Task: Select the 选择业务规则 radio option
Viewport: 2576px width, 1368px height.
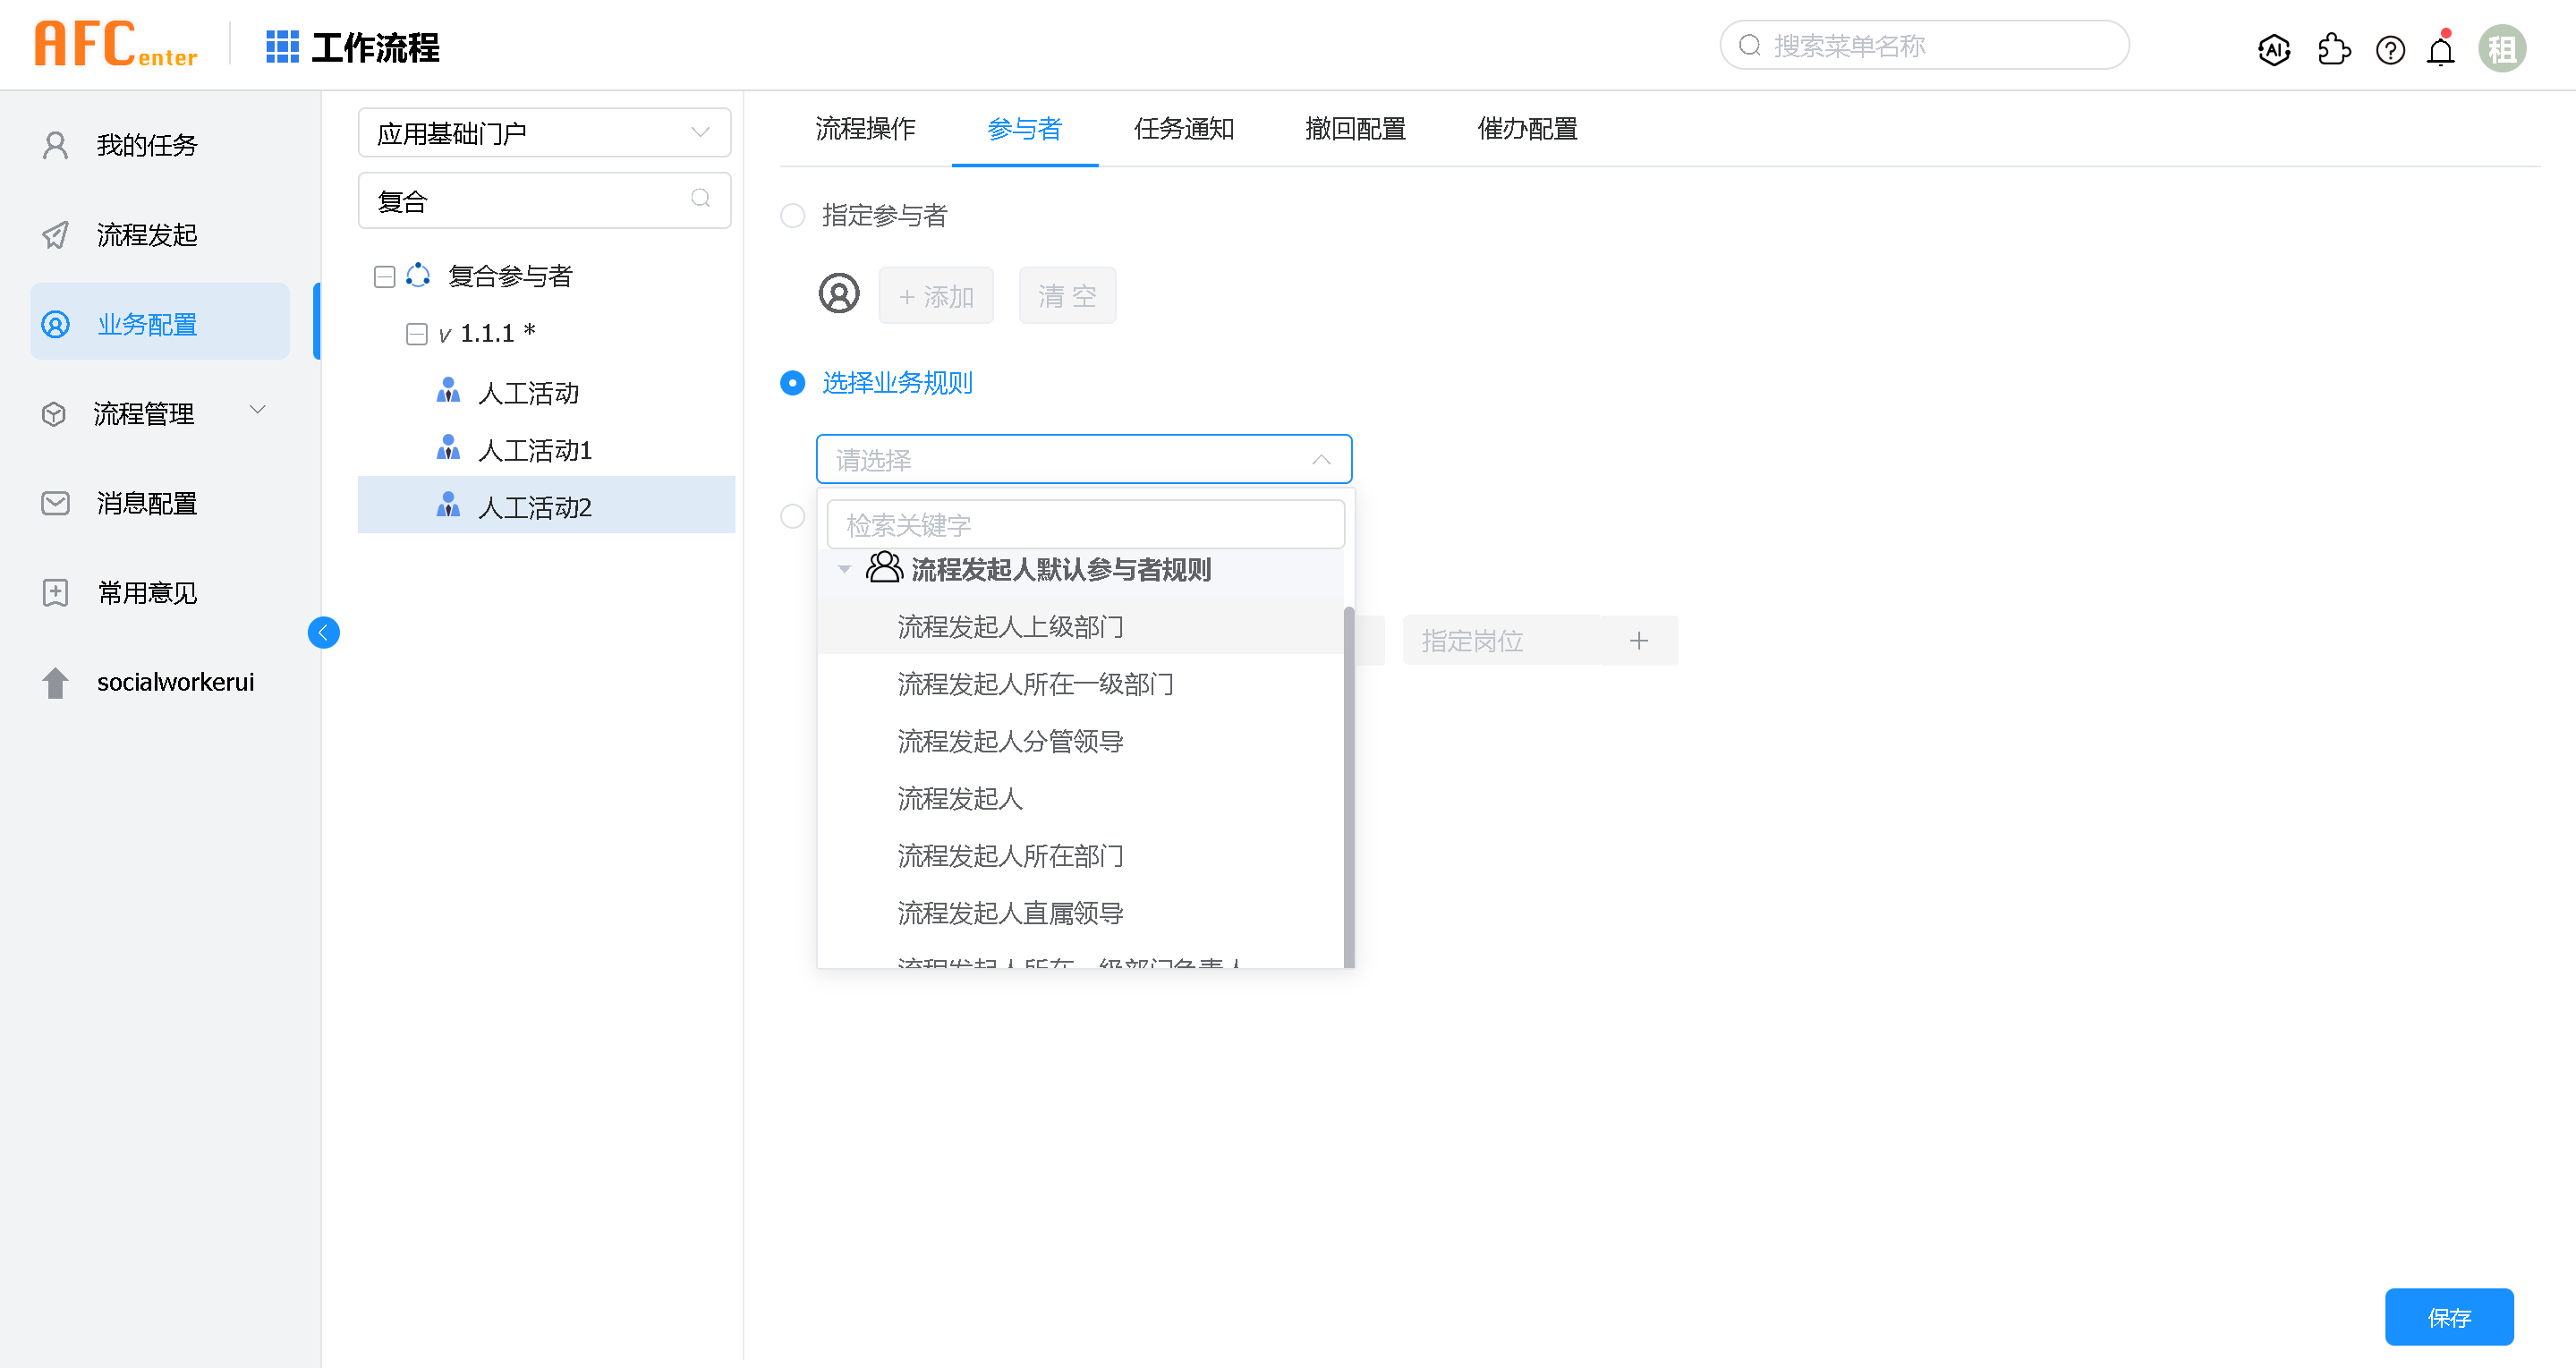Action: click(x=792, y=383)
